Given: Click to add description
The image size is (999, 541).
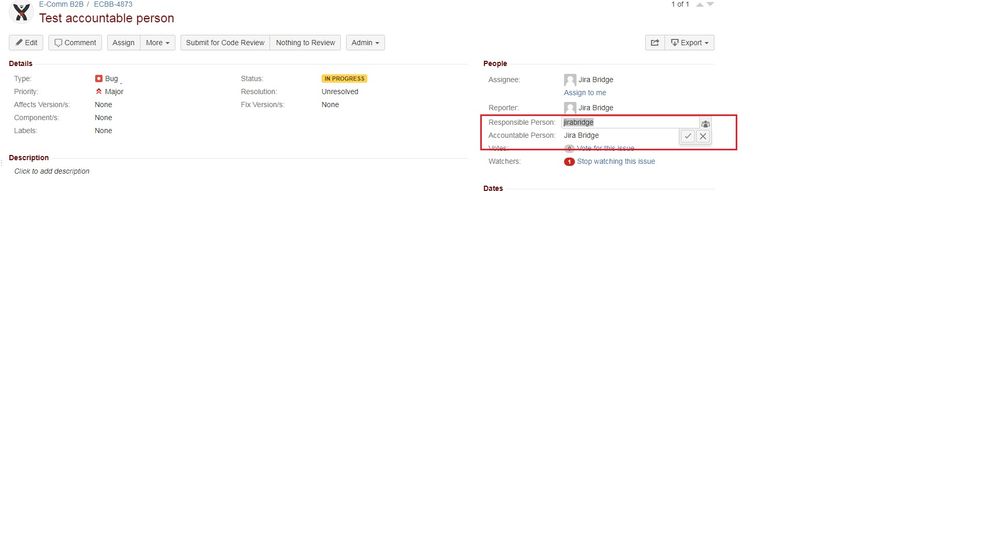Looking at the screenshot, I should click(52, 171).
